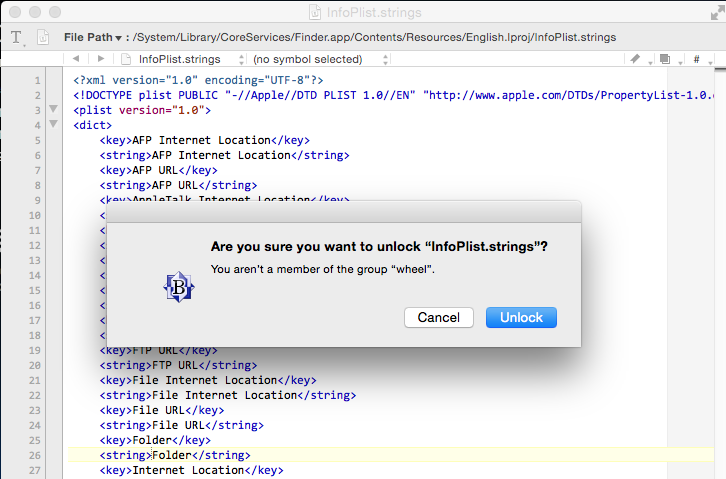This screenshot has width=726, height=479.
Task: Open the Markers pencil icon menu
Action: (x=637, y=59)
